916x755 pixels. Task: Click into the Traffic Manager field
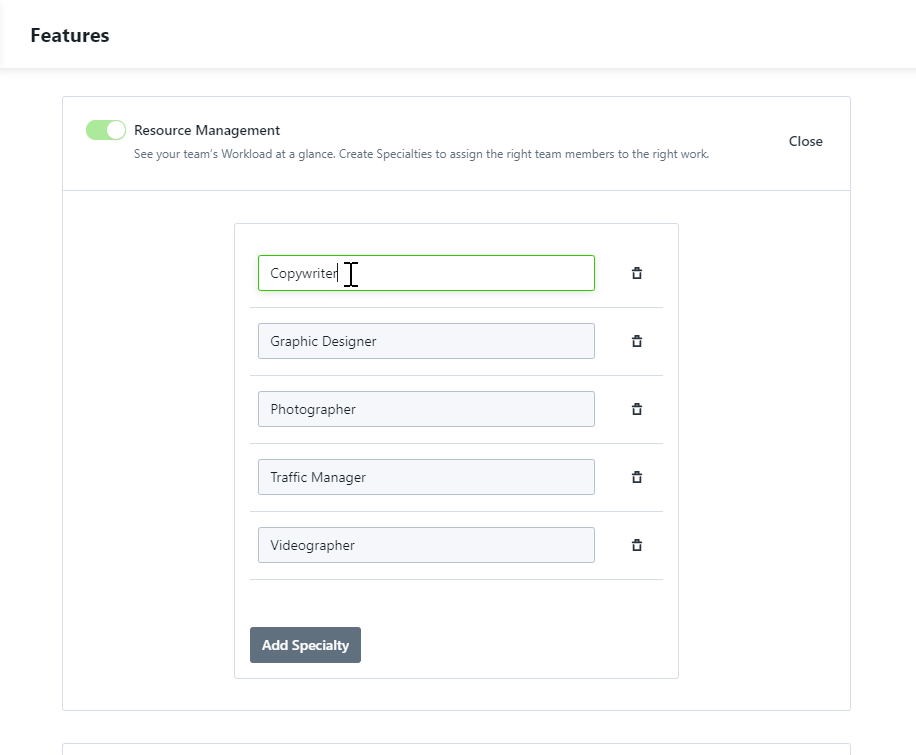(x=426, y=477)
